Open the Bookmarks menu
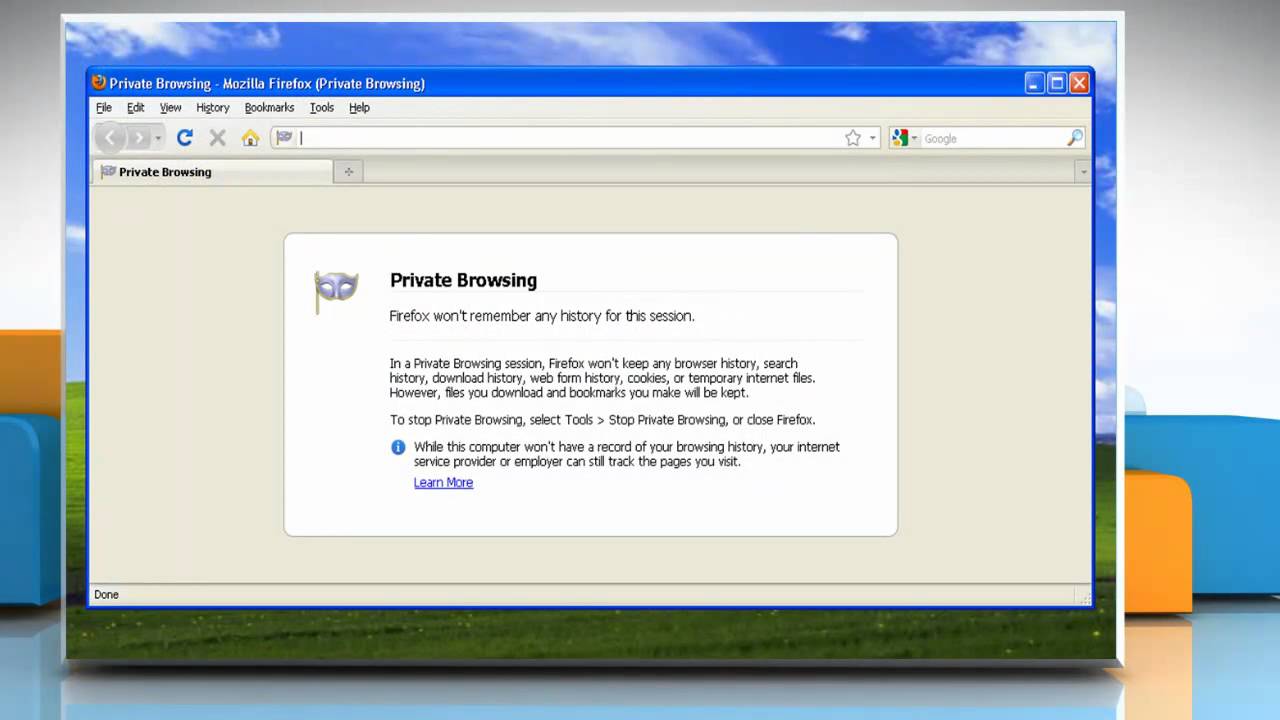 pos(270,107)
